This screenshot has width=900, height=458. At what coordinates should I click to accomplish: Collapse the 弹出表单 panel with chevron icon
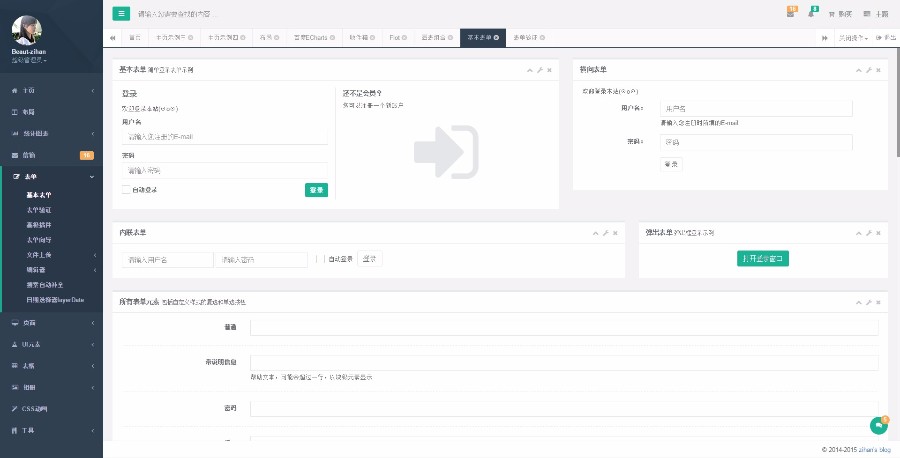[859, 233]
